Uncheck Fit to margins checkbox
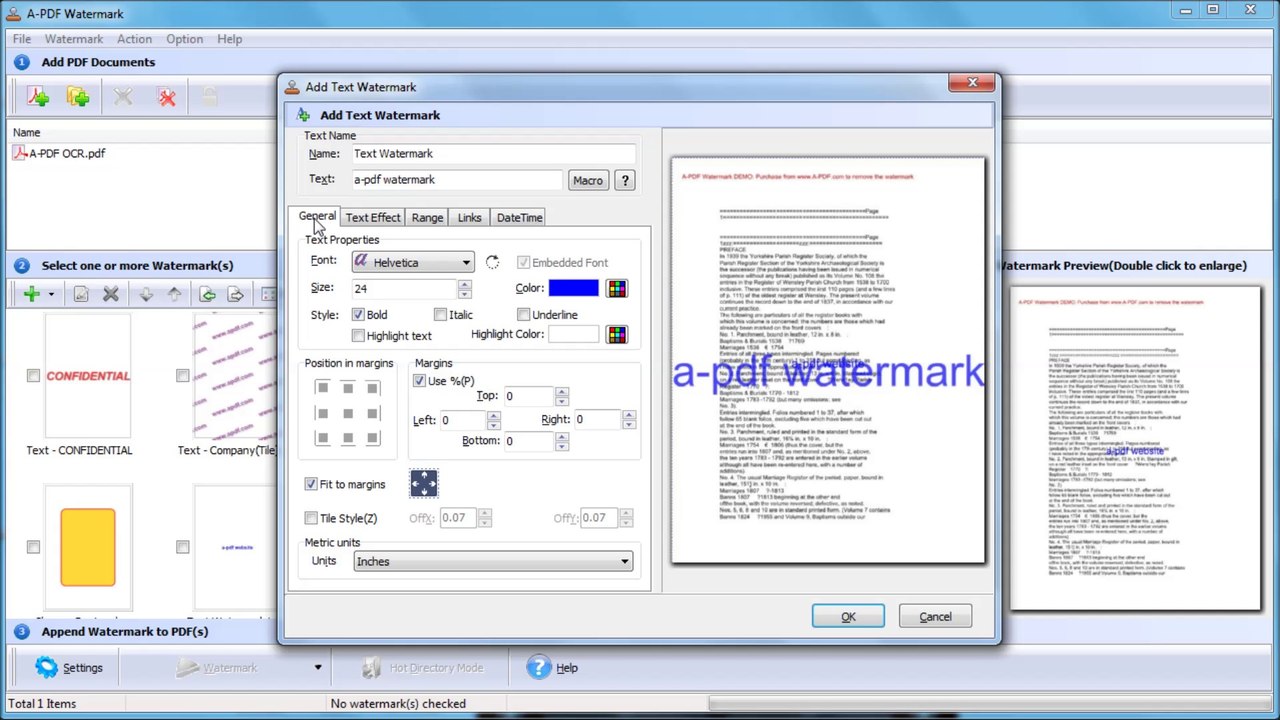The image size is (1280, 720). (x=311, y=484)
